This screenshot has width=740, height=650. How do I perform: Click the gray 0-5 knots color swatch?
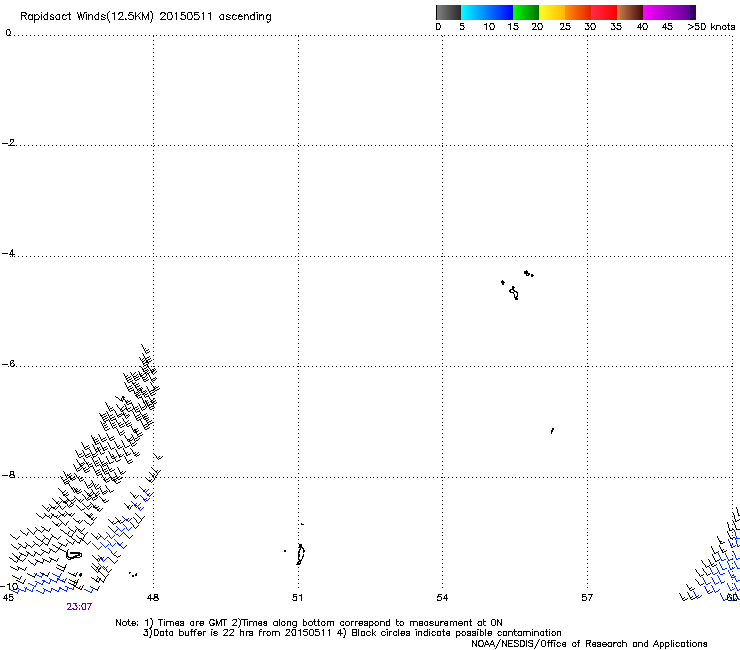[448, 12]
